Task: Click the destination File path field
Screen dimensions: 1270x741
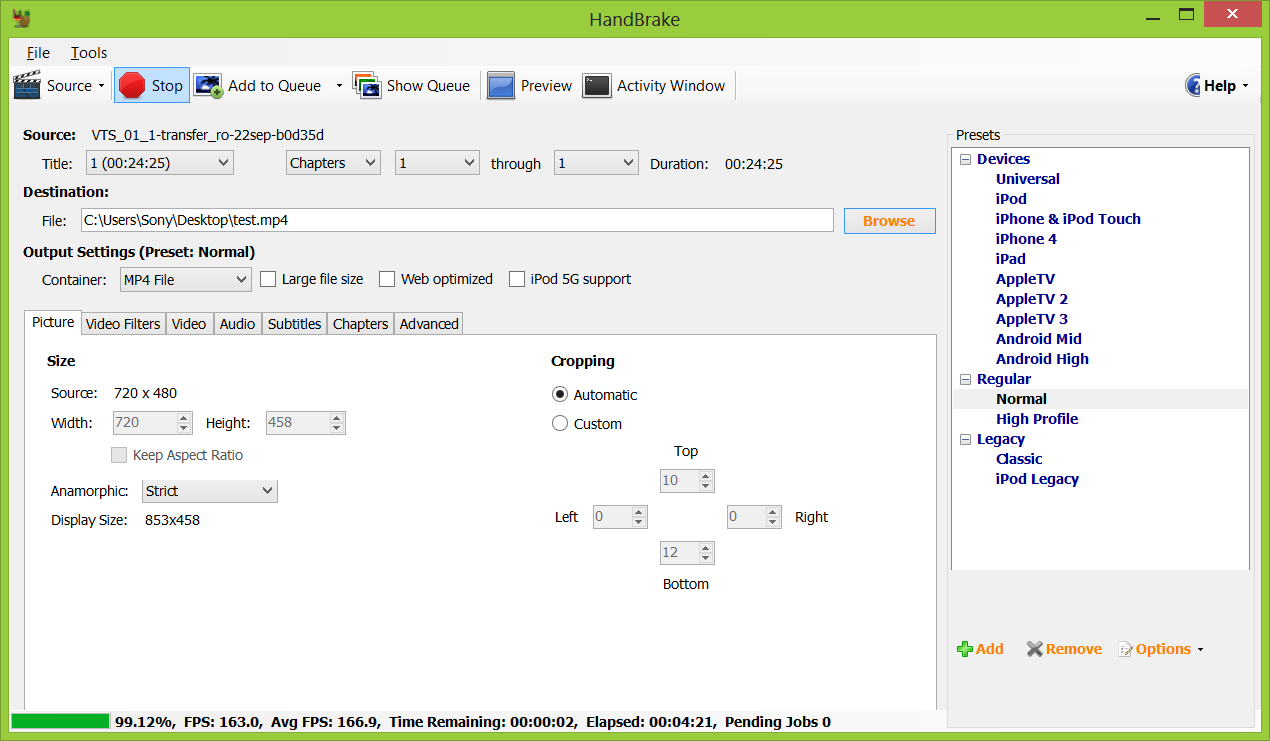Action: click(x=457, y=220)
